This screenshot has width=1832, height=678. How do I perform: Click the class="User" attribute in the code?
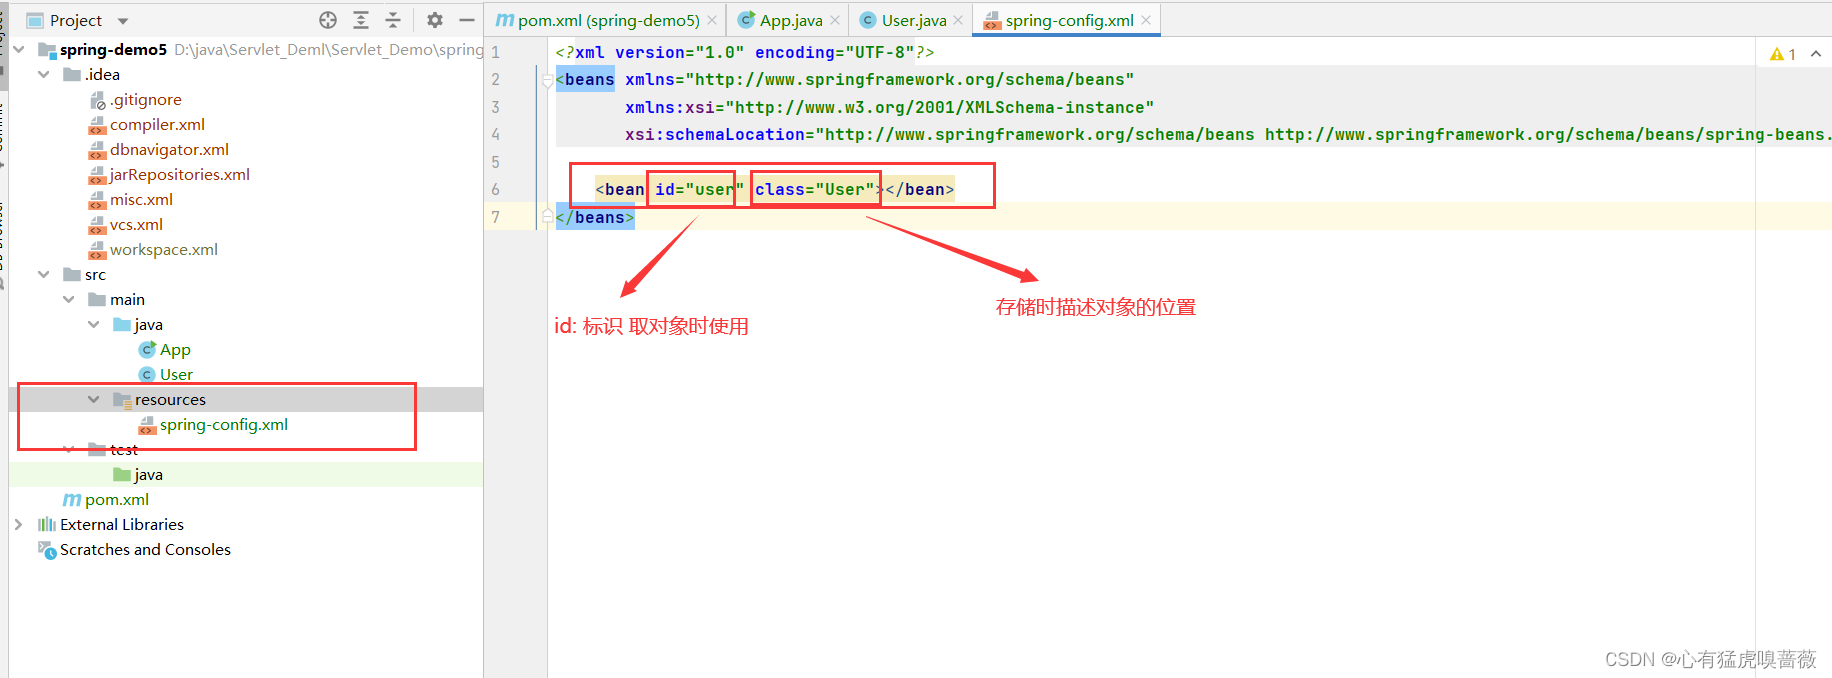[x=815, y=189]
